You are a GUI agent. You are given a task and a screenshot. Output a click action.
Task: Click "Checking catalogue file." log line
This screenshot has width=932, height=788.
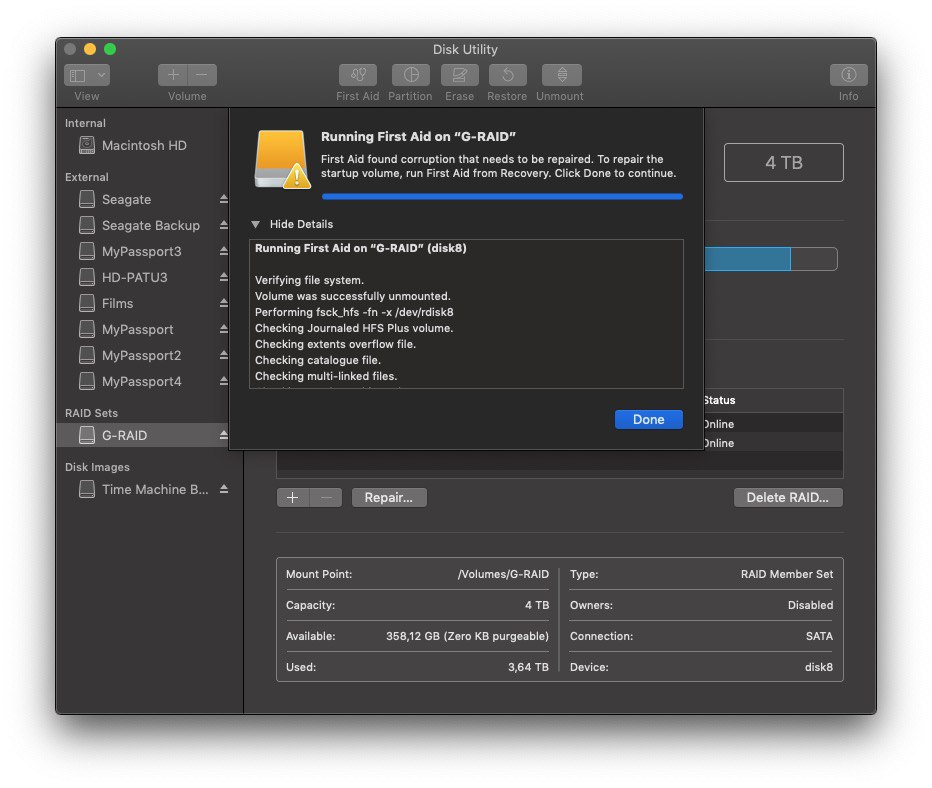pyautogui.click(x=318, y=360)
